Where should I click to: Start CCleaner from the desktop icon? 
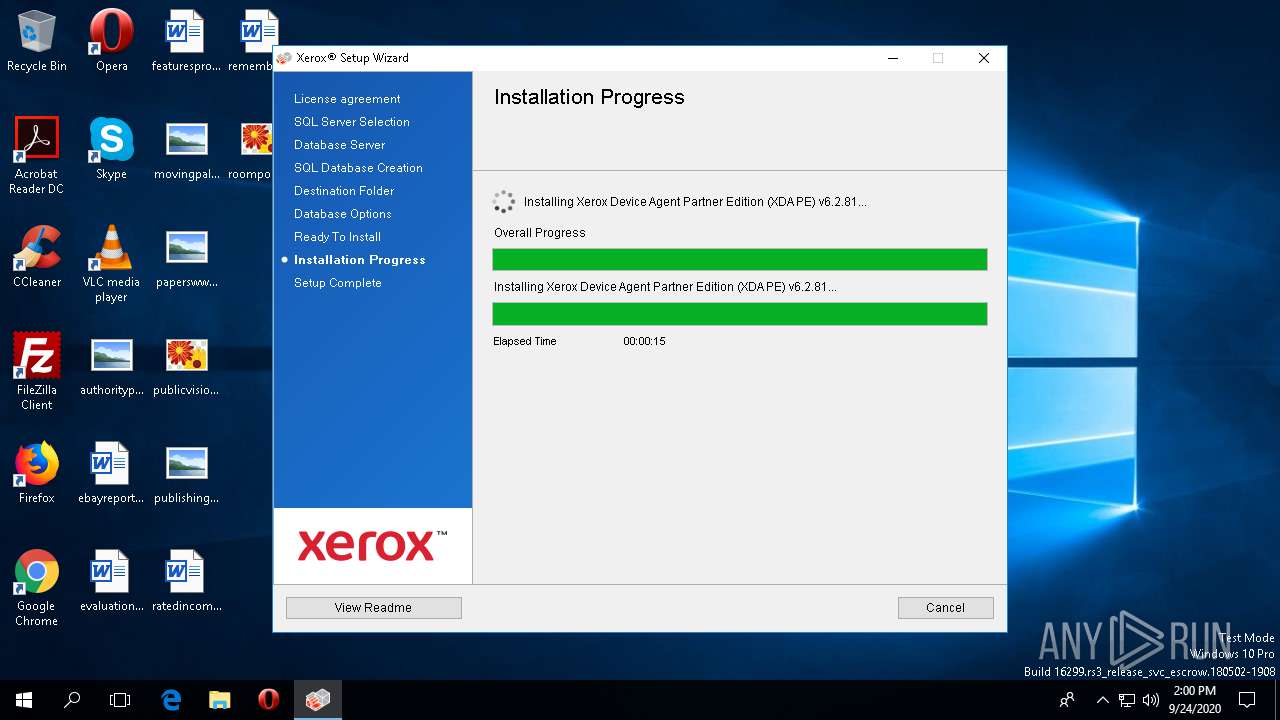[37, 256]
